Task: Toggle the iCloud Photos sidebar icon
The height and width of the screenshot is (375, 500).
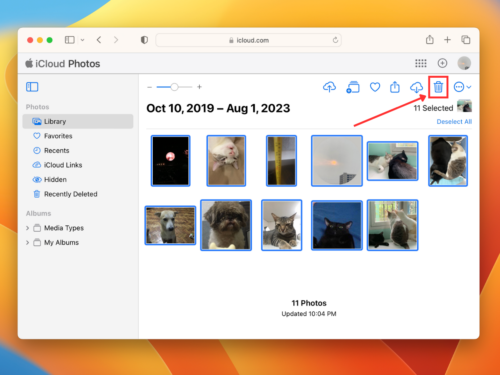Action: (x=32, y=87)
